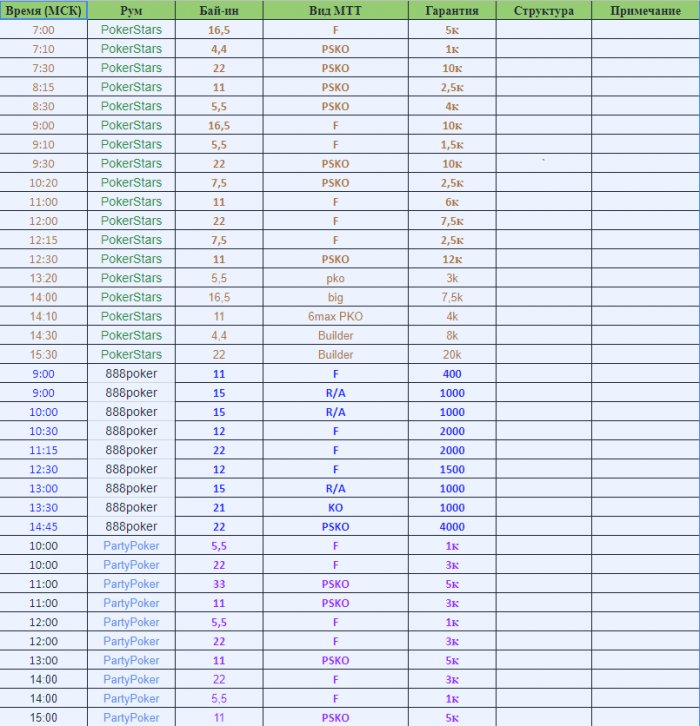
Task: Click the 11:15 time cell
Action: (44, 450)
